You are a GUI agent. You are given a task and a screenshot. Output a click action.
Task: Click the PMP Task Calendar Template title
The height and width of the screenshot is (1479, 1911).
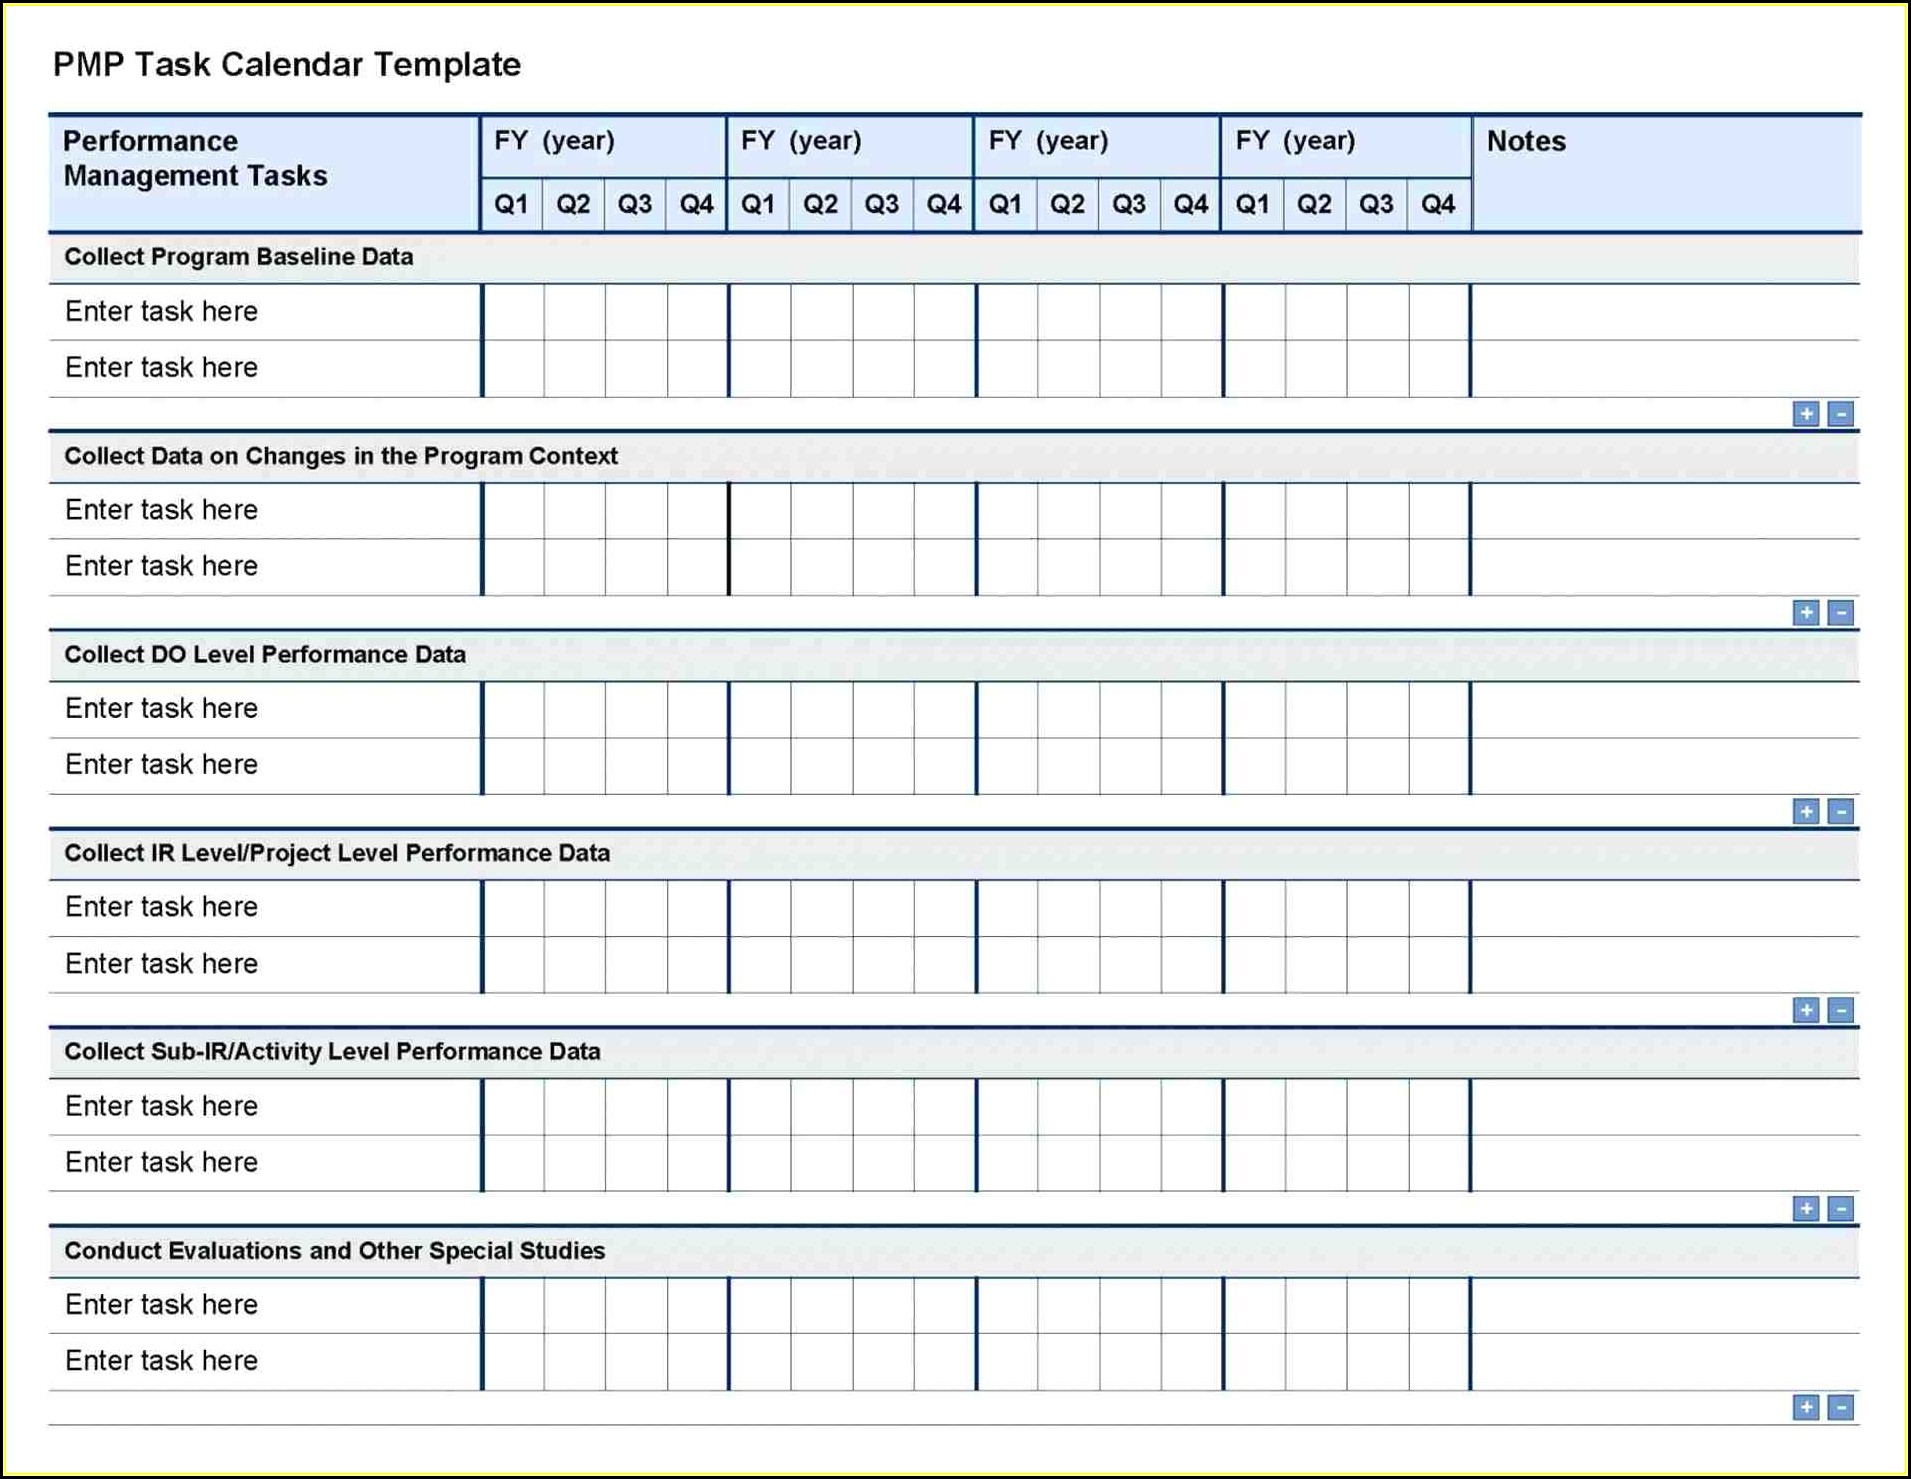coord(287,65)
